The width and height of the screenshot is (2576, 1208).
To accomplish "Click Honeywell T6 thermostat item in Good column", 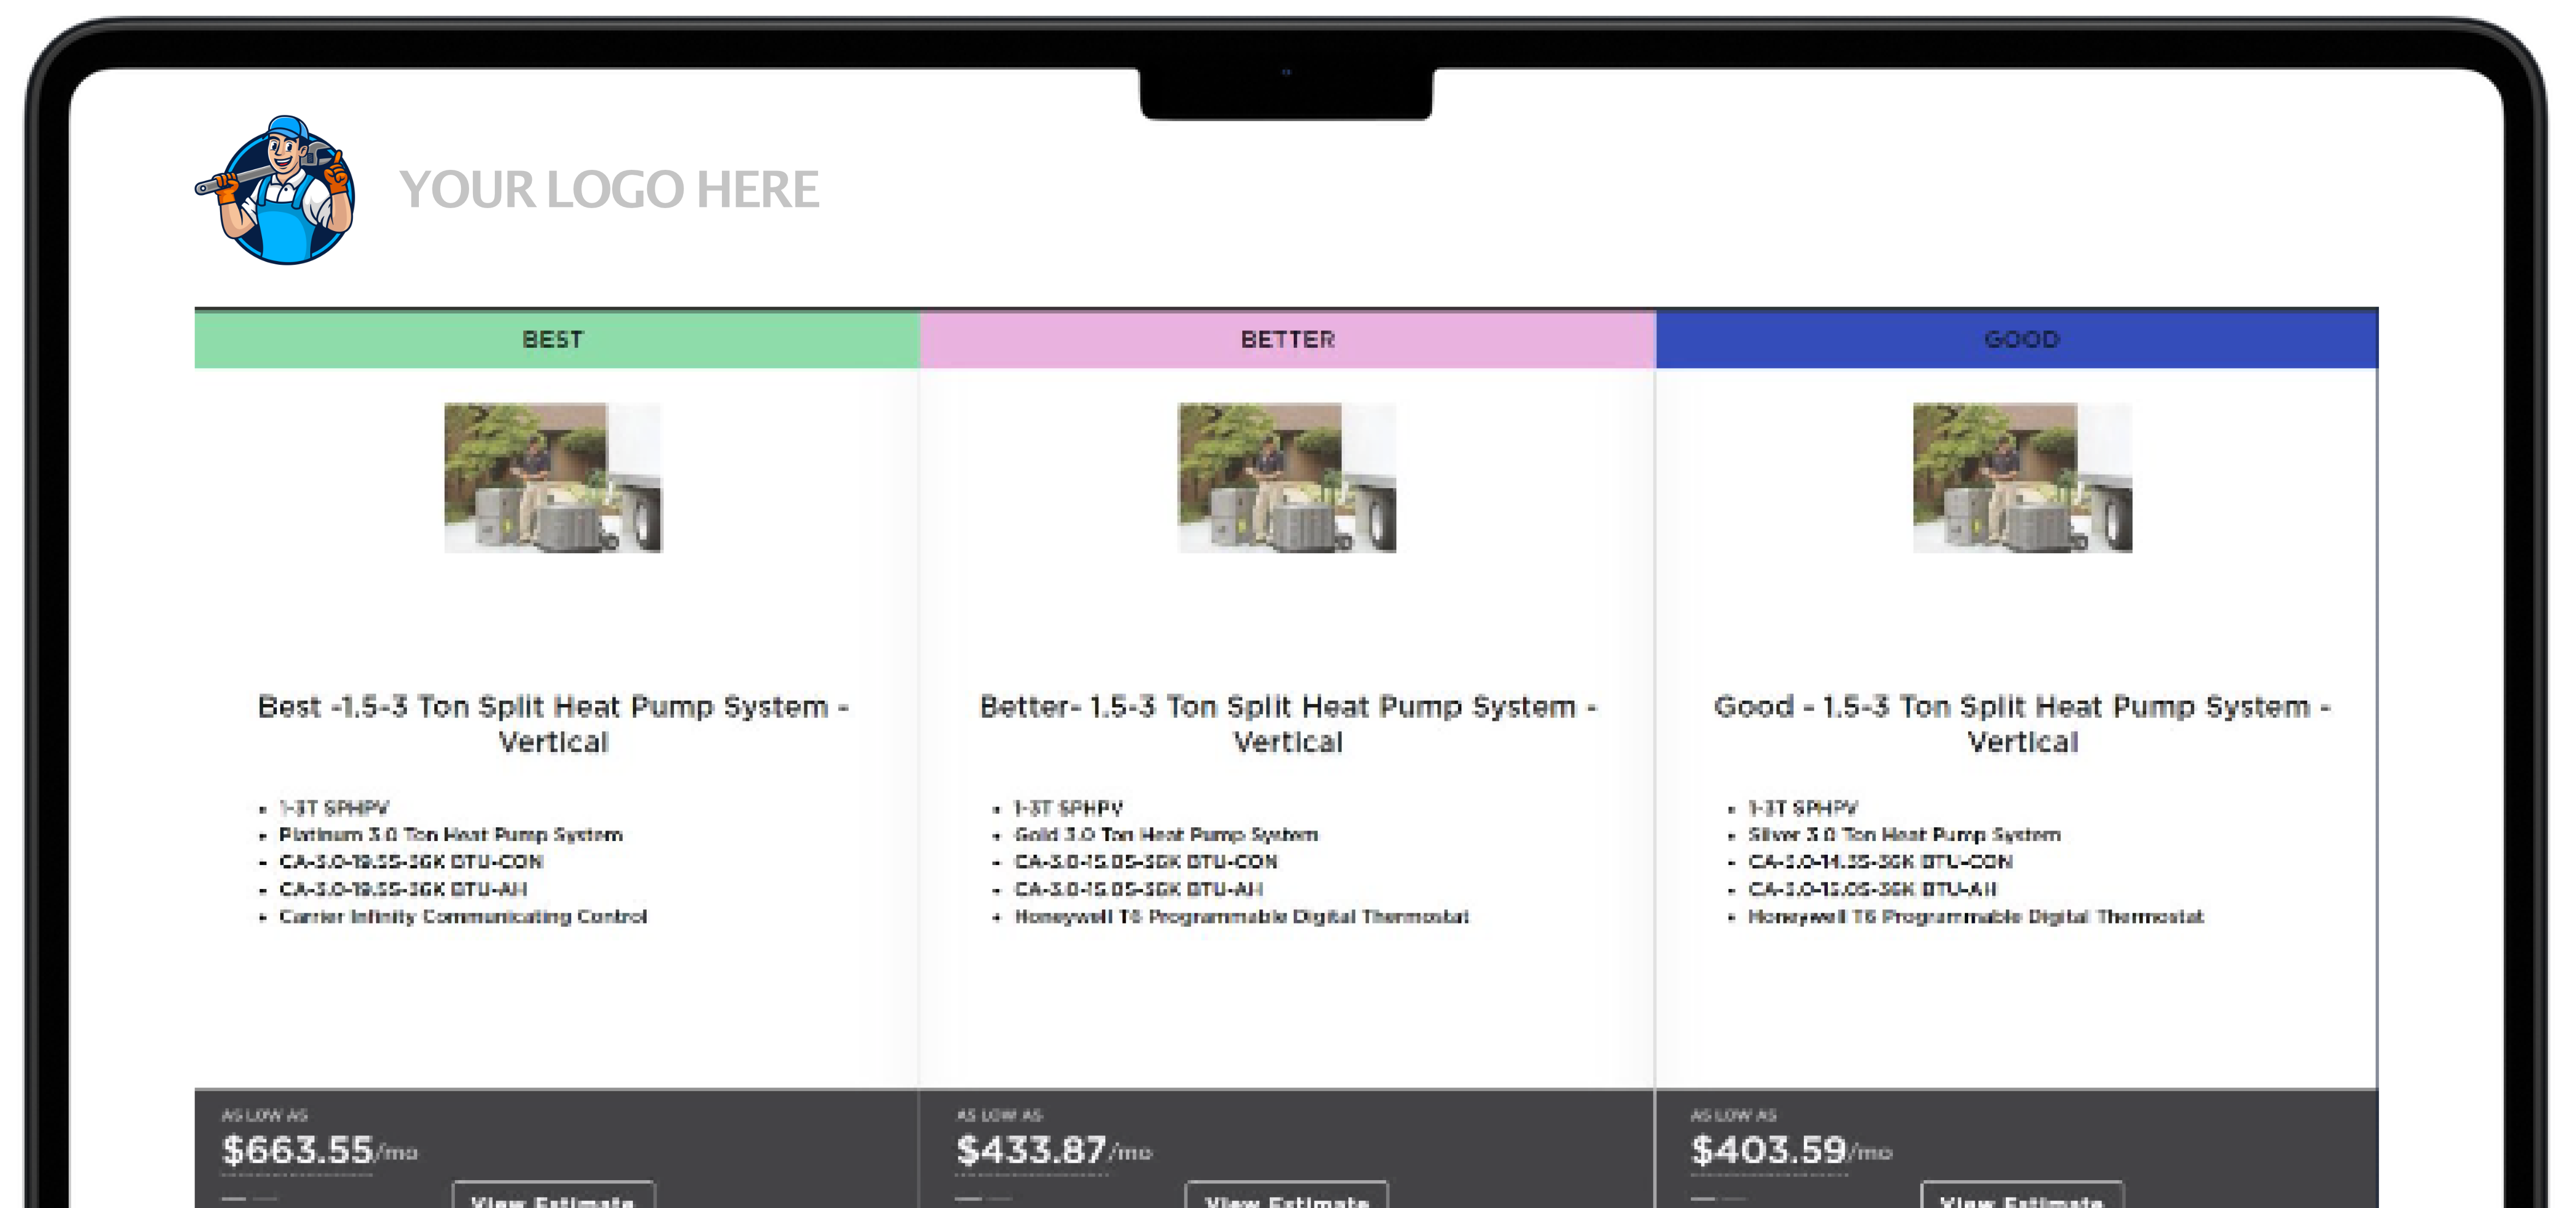I will [1975, 917].
